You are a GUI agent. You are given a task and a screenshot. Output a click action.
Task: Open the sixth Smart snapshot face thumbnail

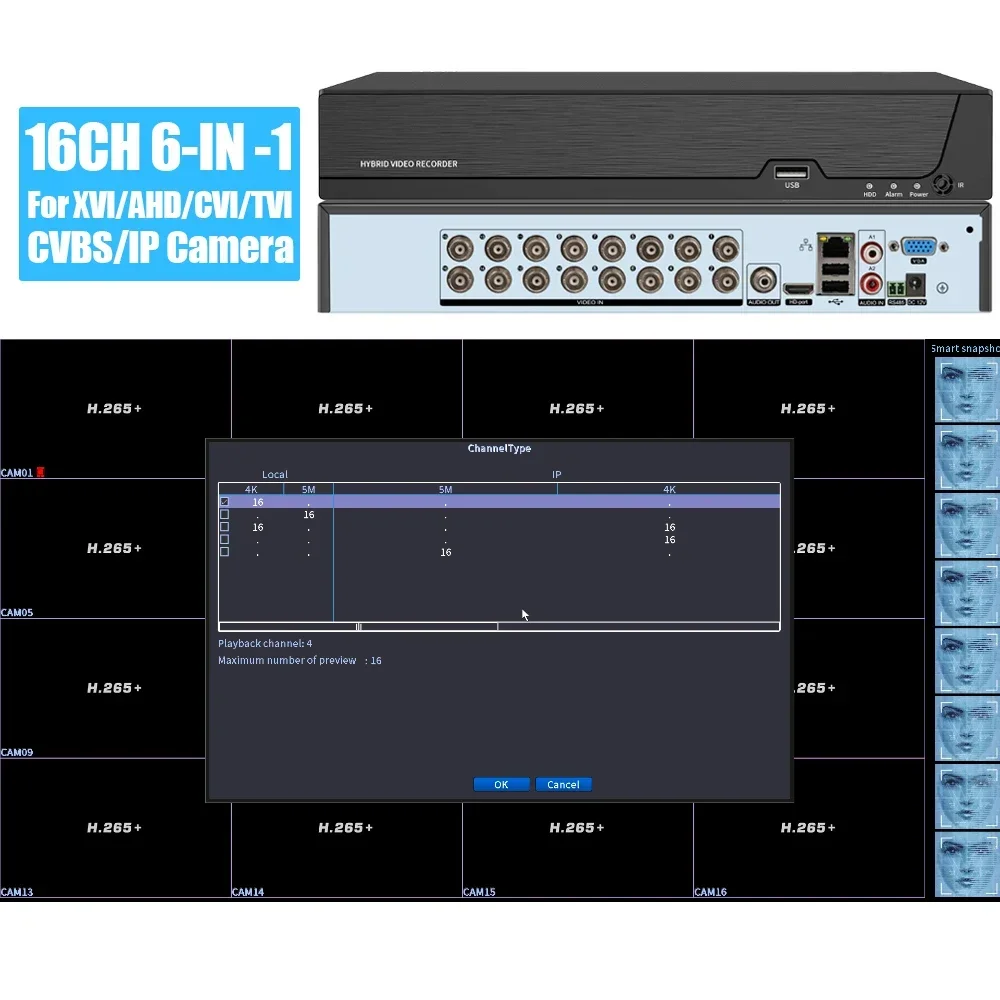[967, 728]
